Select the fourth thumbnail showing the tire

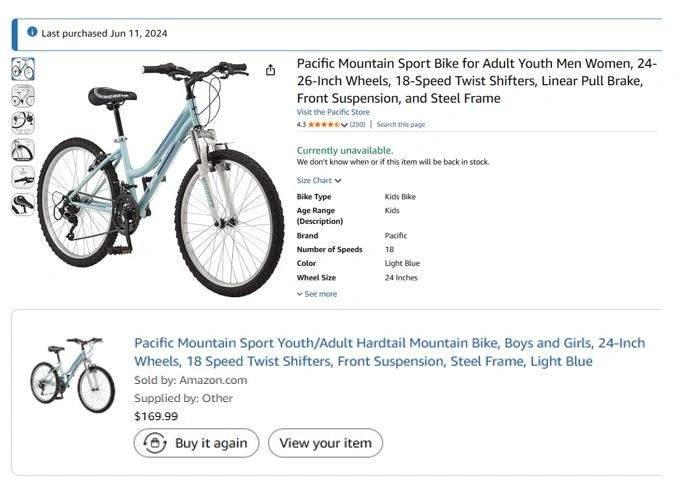pos(23,150)
